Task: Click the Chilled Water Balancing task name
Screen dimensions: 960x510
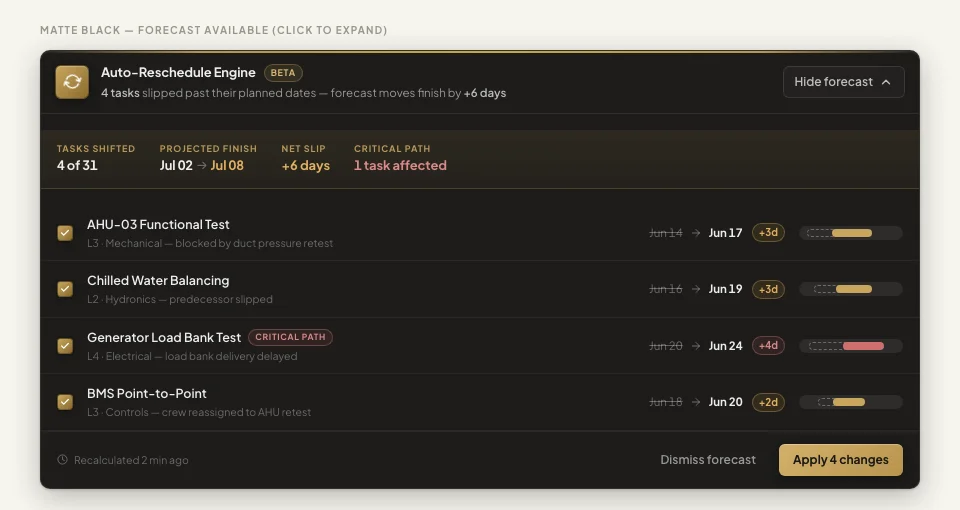Action: coord(158,280)
